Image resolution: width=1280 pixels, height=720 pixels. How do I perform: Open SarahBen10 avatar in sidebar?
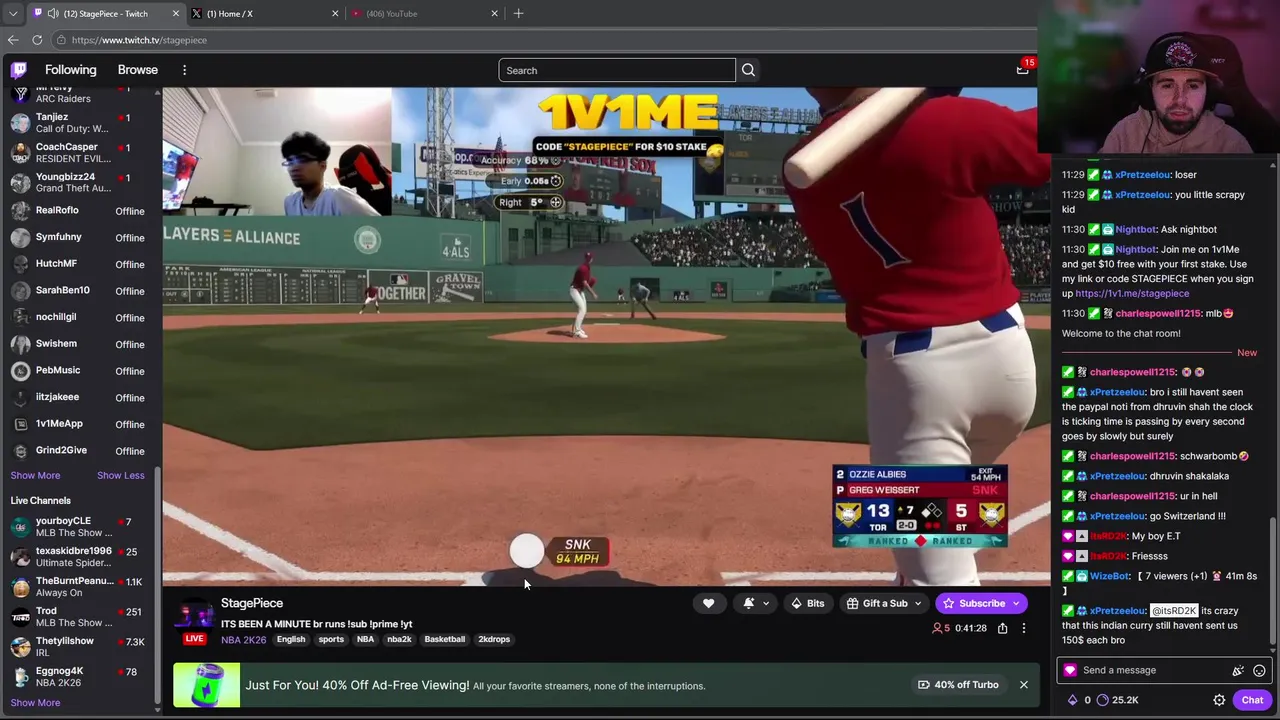20,291
